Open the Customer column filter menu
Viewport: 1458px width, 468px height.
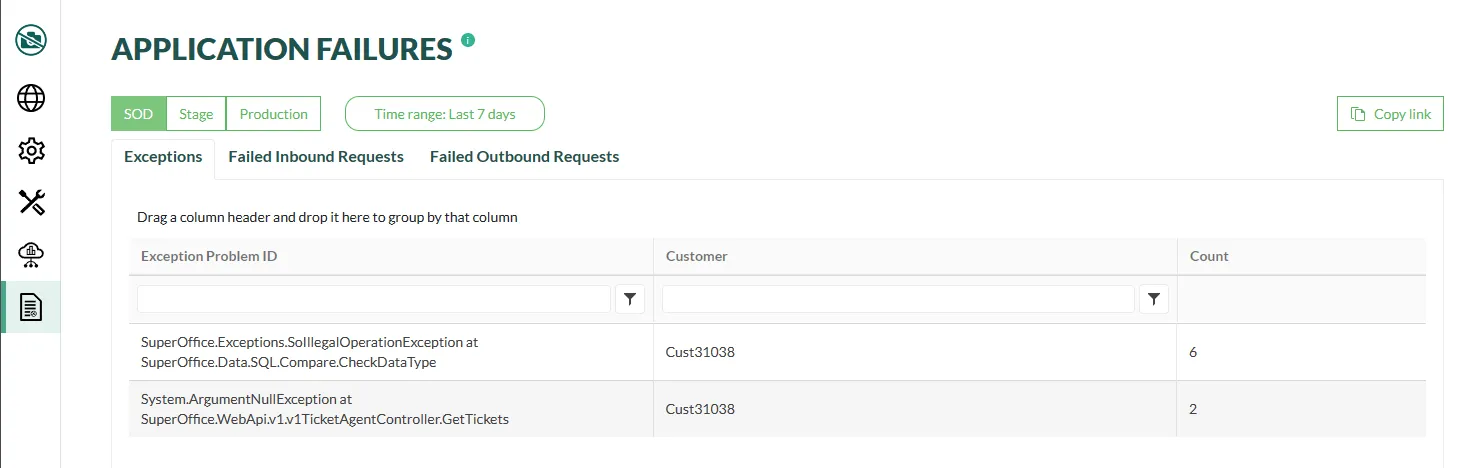1154,299
